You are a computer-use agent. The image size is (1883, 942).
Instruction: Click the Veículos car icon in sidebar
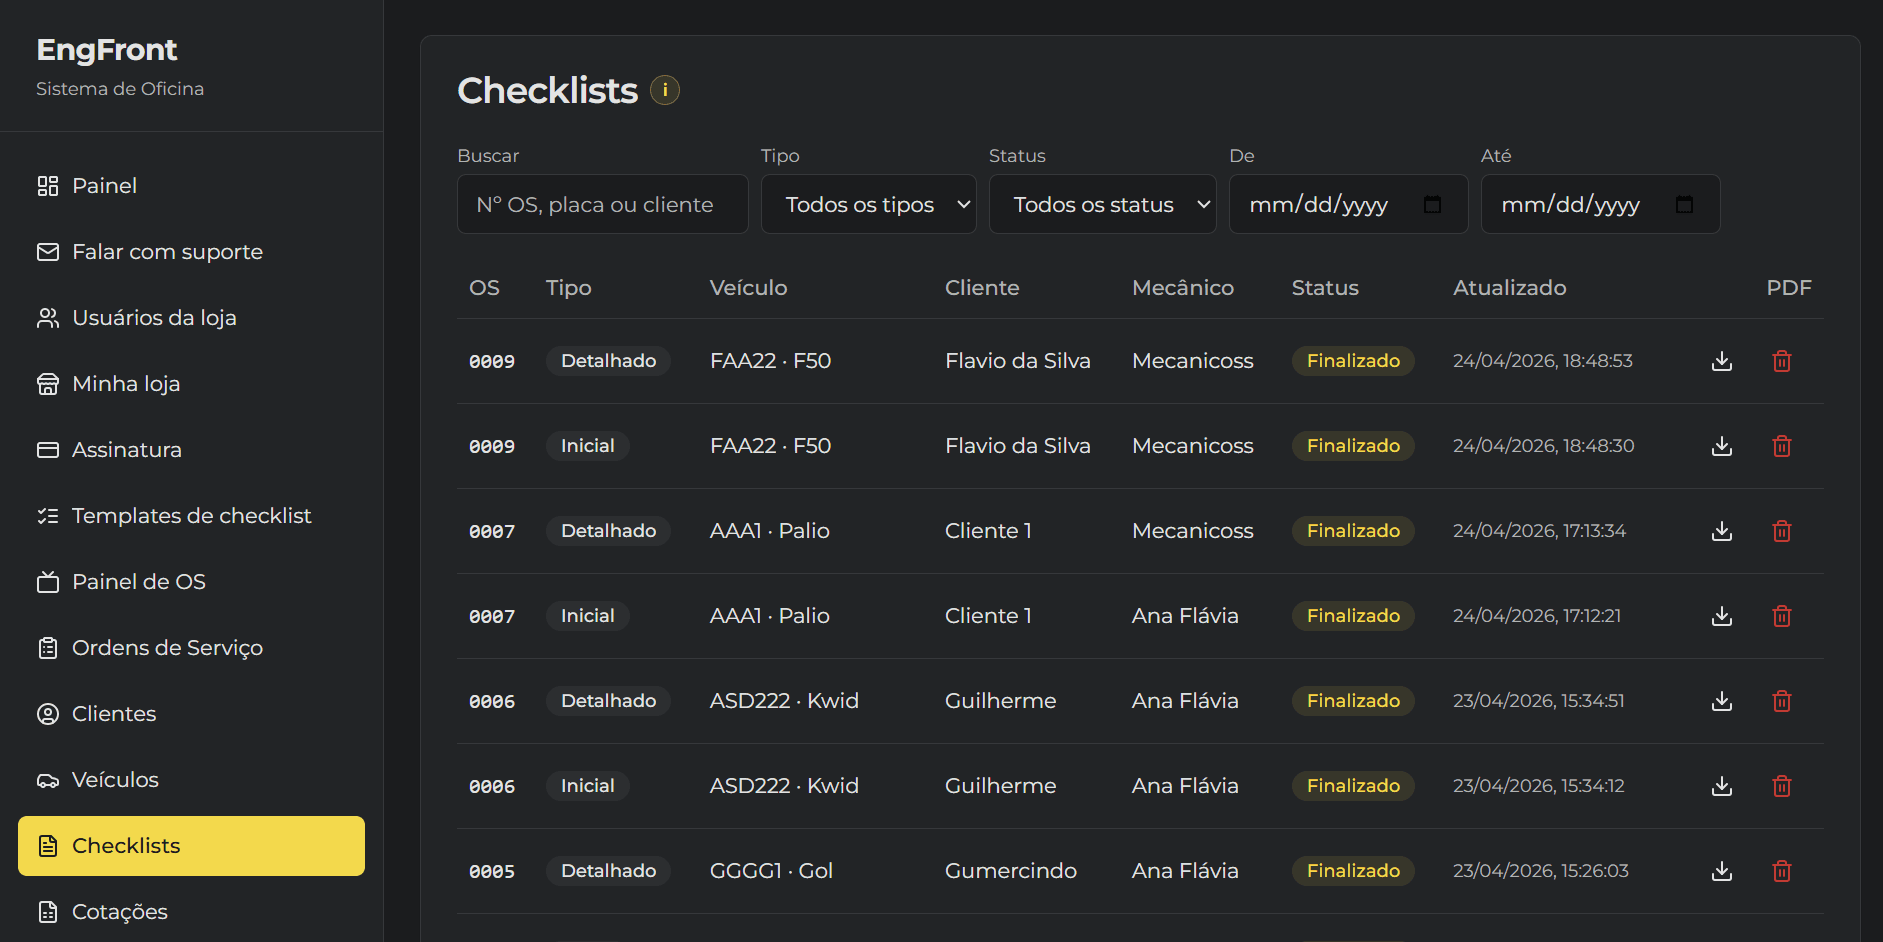coord(47,779)
